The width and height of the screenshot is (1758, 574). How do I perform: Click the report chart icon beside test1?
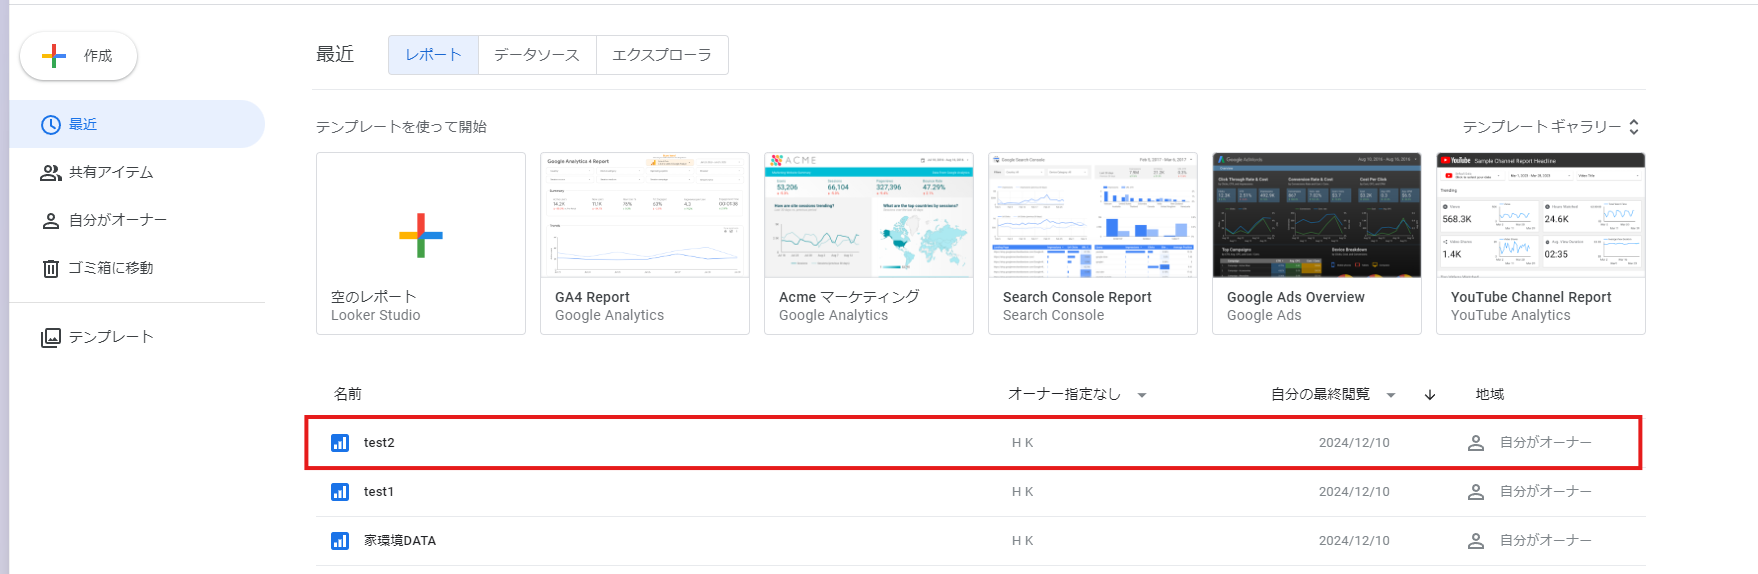pyautogui.click(x=340, y=492)
